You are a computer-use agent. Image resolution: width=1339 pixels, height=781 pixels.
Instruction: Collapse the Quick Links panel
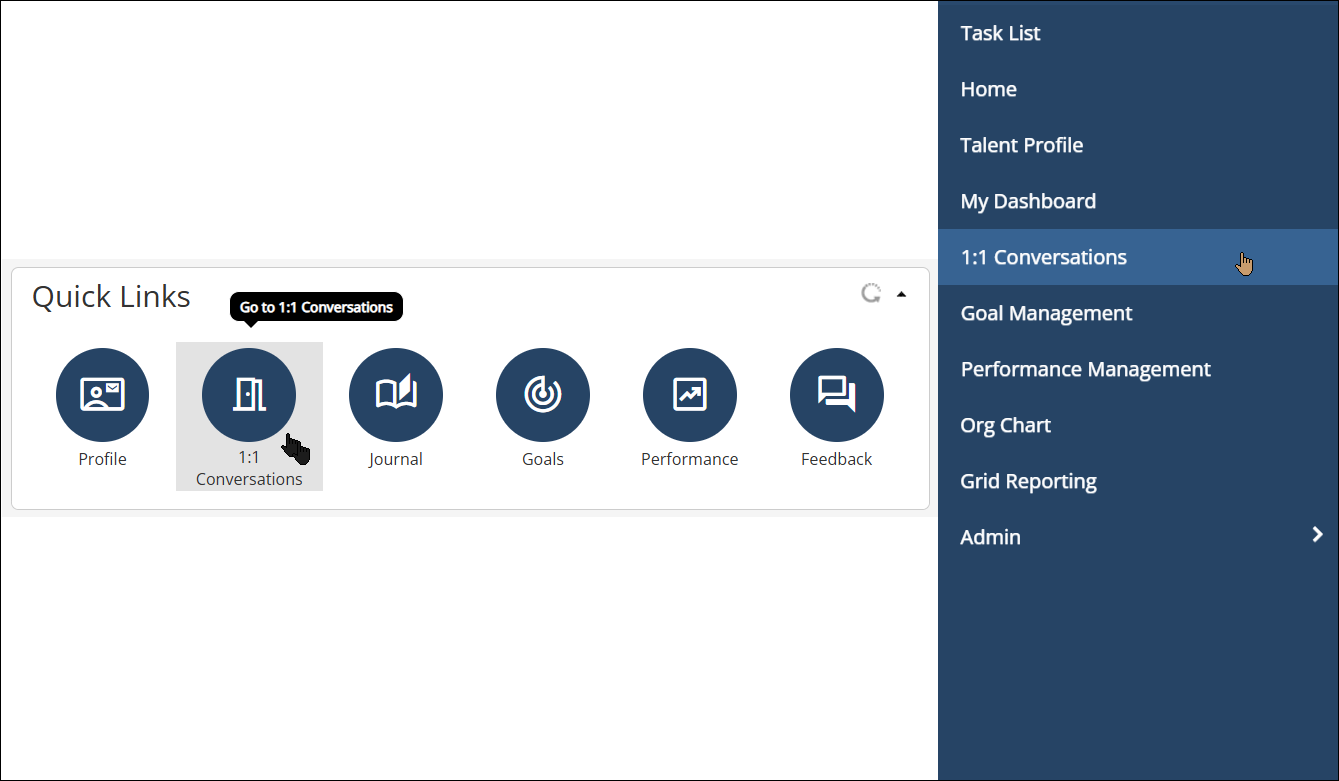point(902,294)
